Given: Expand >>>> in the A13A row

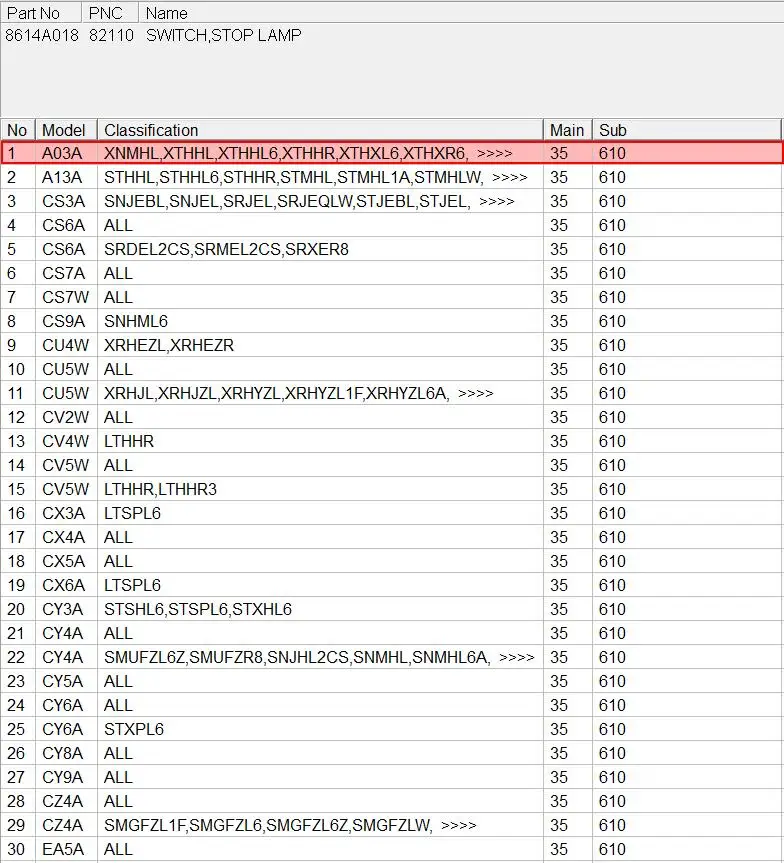Looking at the screenshot, I should point(510,178).
